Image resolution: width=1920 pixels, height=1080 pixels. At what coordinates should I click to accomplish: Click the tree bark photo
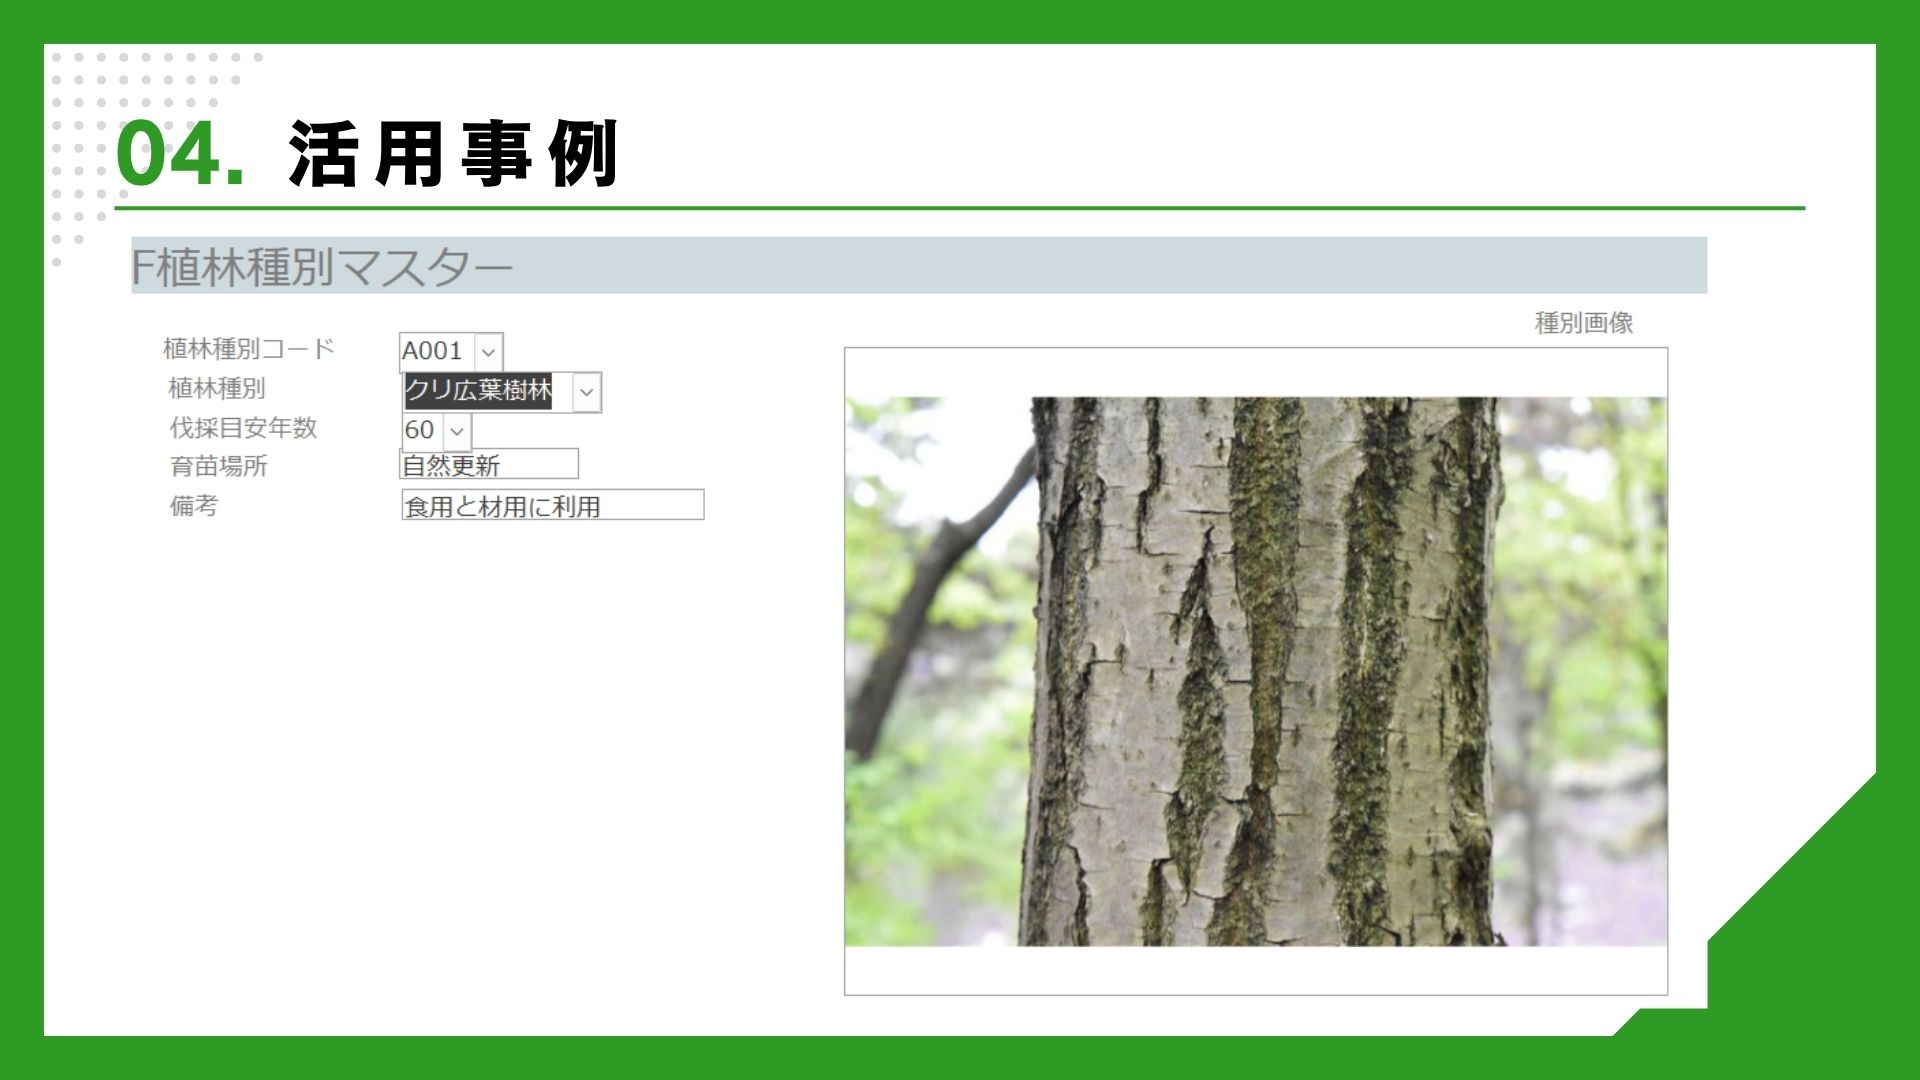point(1255,670)
